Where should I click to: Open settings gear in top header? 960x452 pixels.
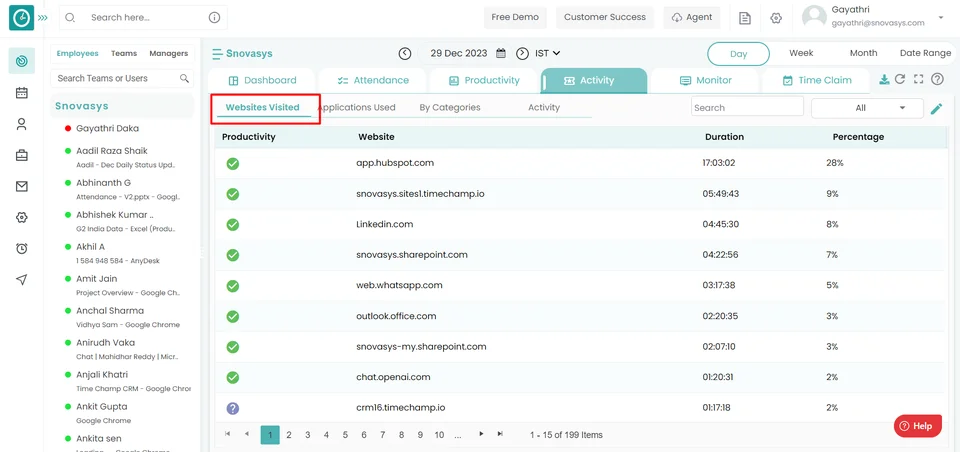(x=776, y=18)
